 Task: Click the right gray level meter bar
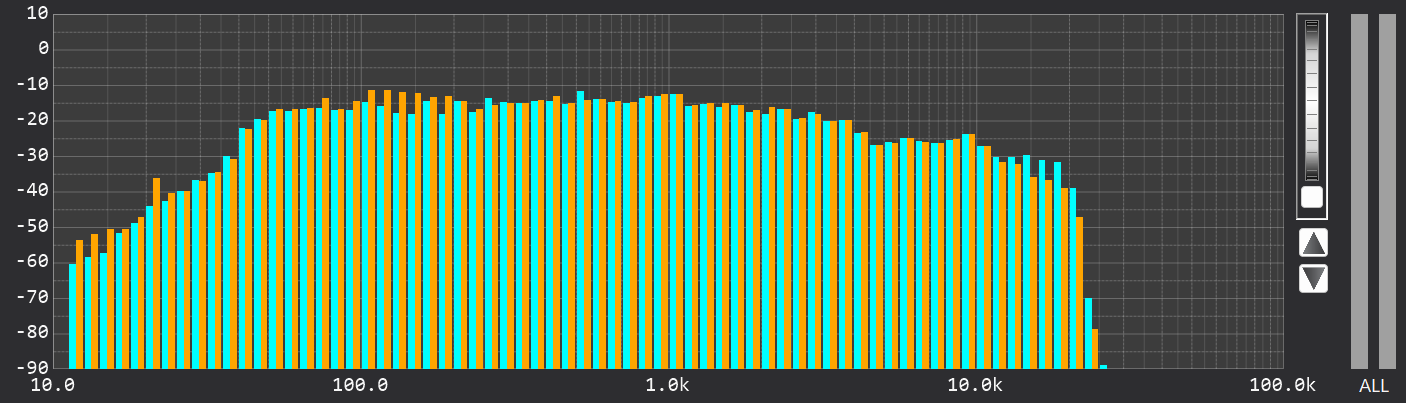point(1387,190)
